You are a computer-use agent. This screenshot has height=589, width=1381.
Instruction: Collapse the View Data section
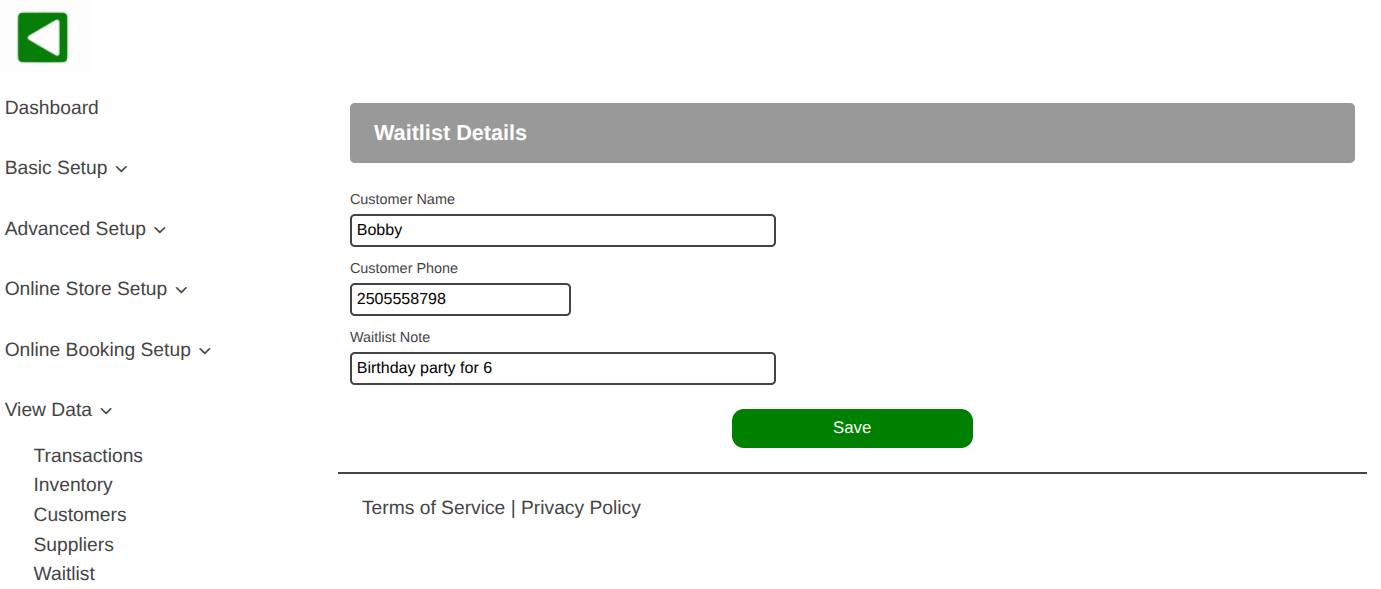click(58, 410)
